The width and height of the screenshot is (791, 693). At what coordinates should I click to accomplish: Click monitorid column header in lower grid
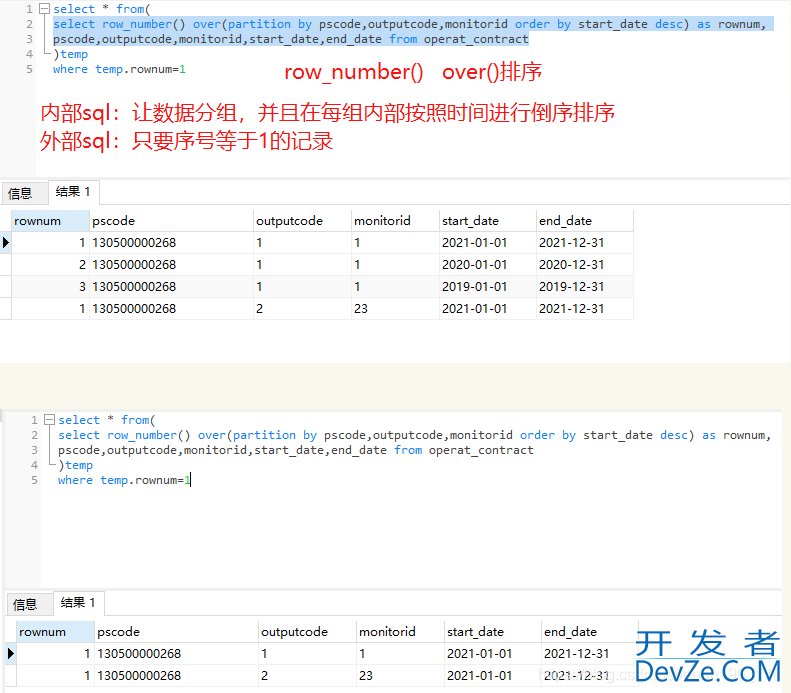400,632
